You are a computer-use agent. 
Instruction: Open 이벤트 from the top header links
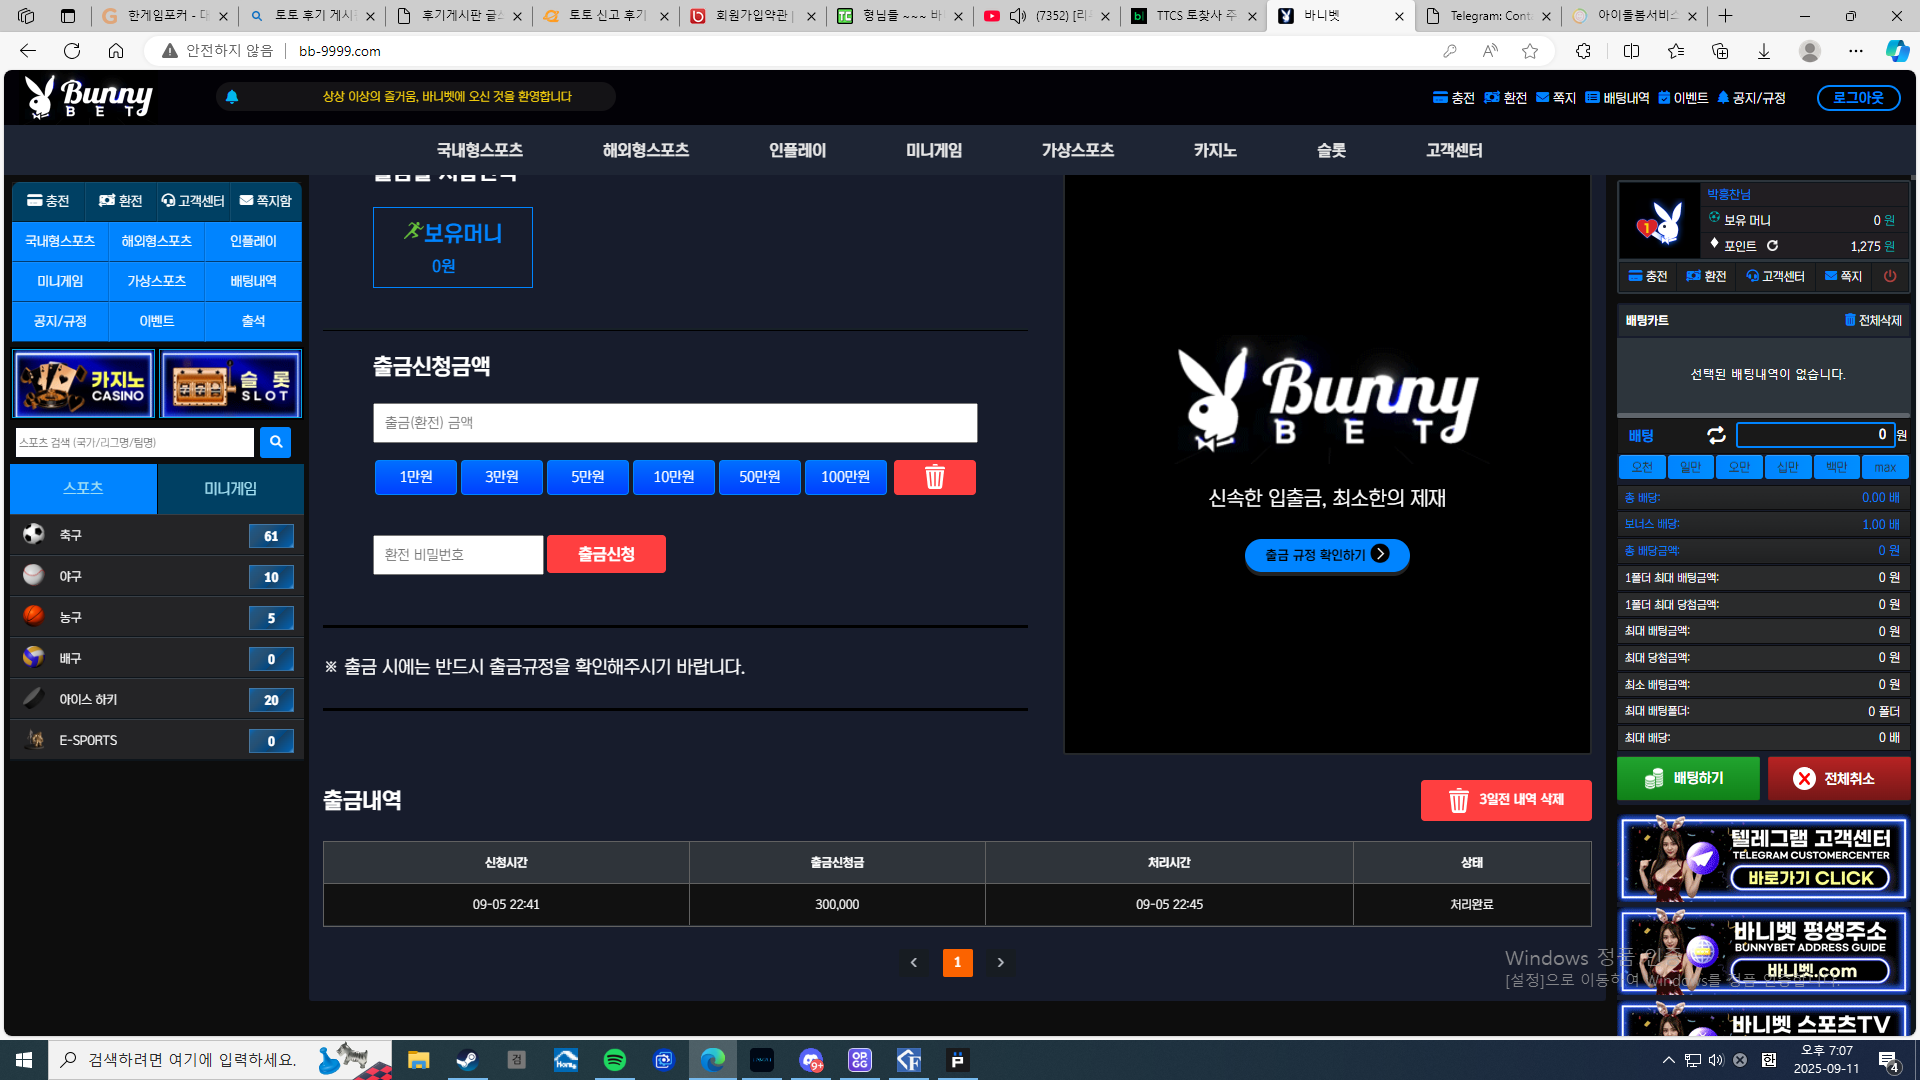pos(1683,98)
